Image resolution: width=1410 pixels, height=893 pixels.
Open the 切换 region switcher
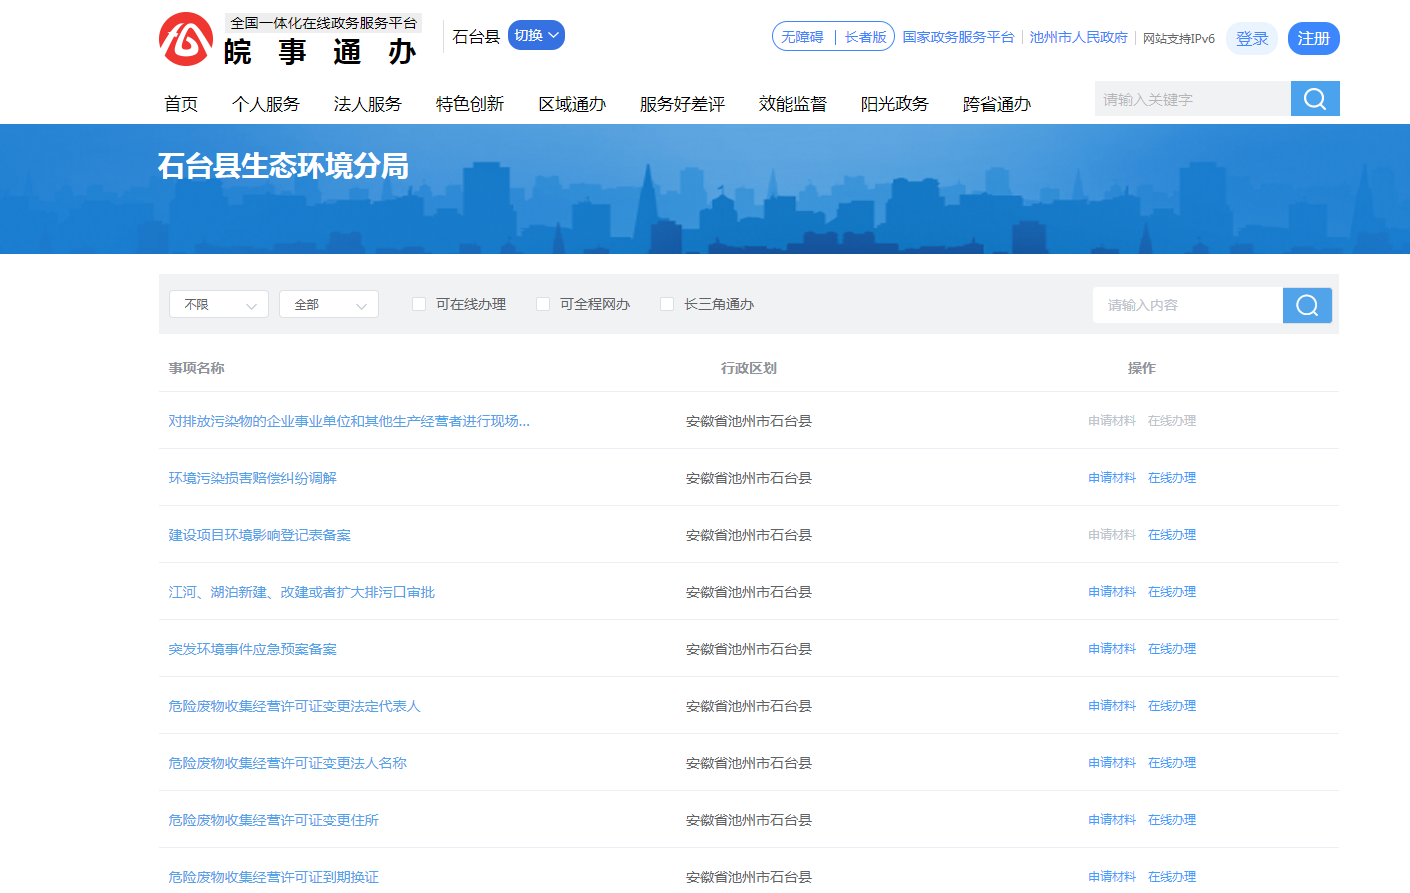[536, 35]
